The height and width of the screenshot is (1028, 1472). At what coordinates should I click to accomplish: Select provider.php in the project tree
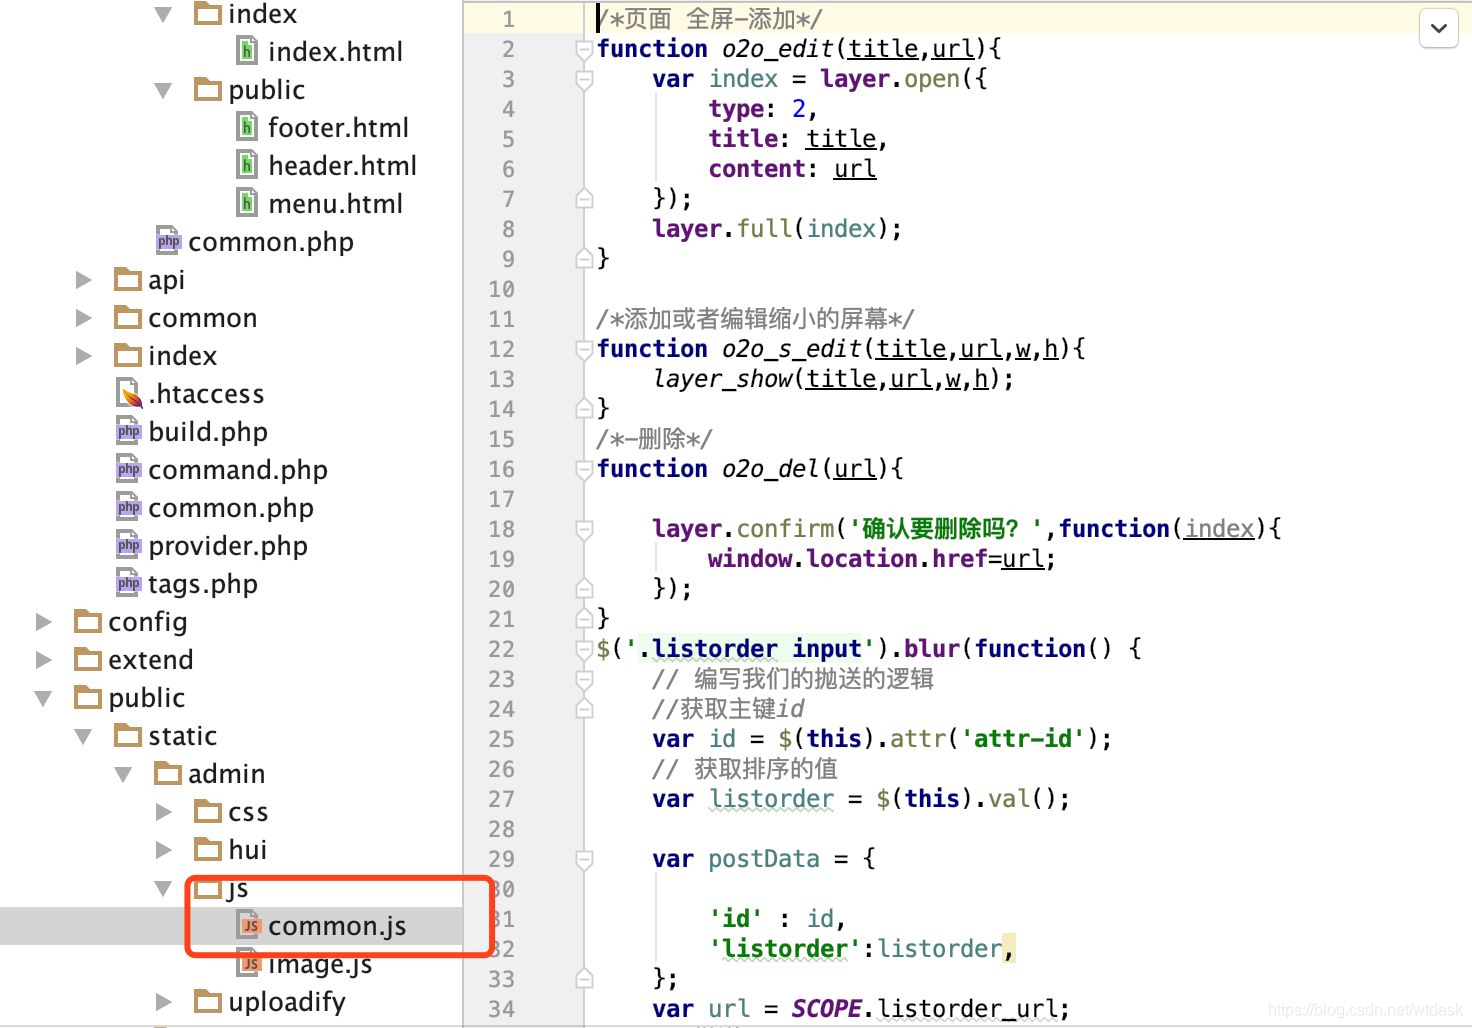[228, 546]
